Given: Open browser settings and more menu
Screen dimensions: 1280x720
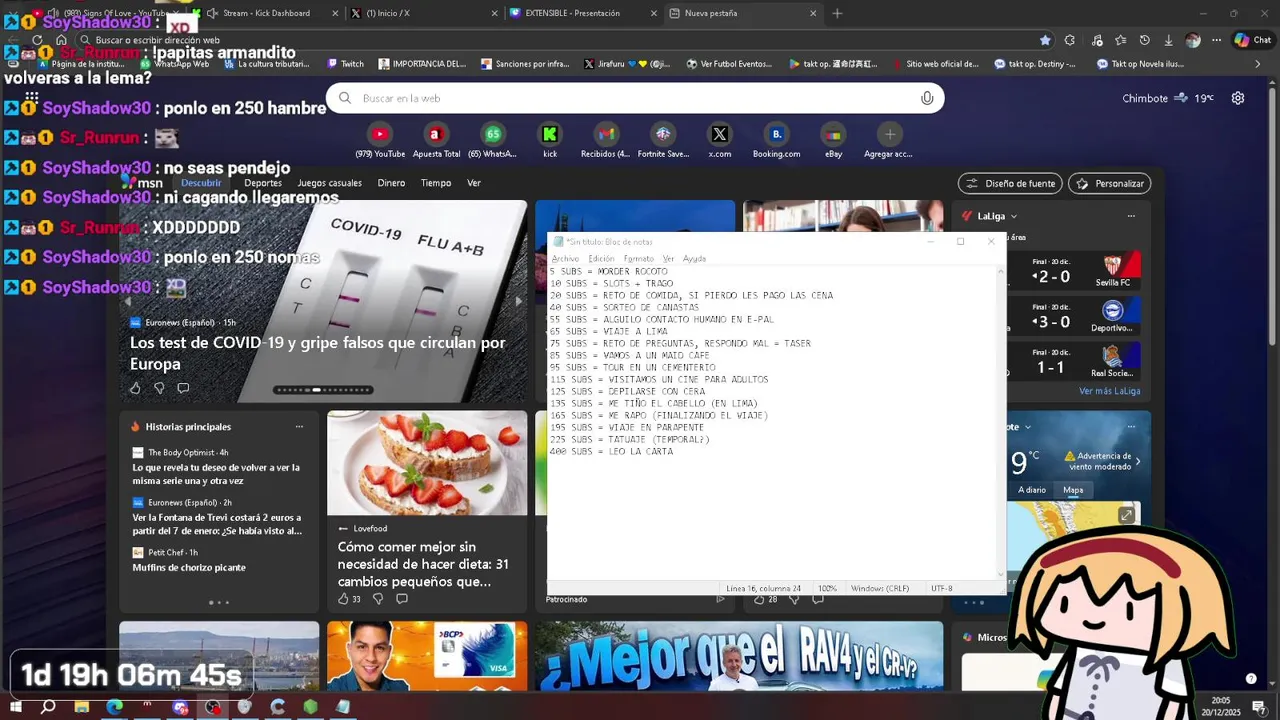Looking at the screenshot, I should tap(1217, 40).
